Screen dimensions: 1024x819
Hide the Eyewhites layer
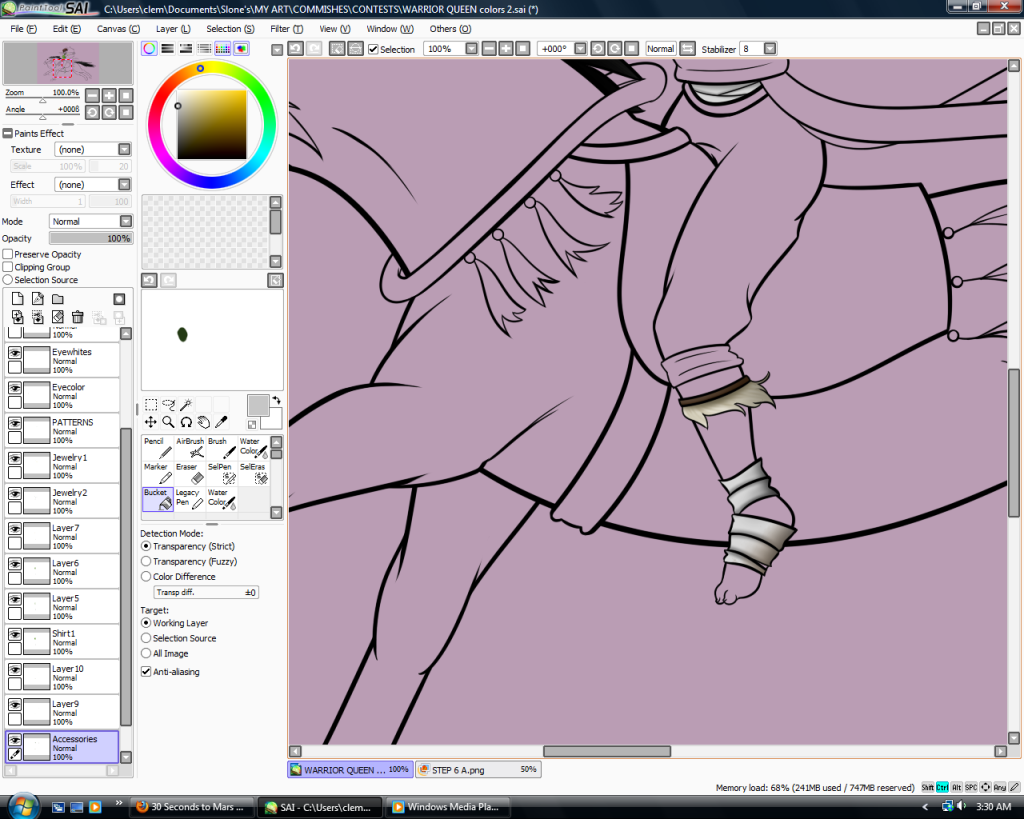click(x=14, y=352)
